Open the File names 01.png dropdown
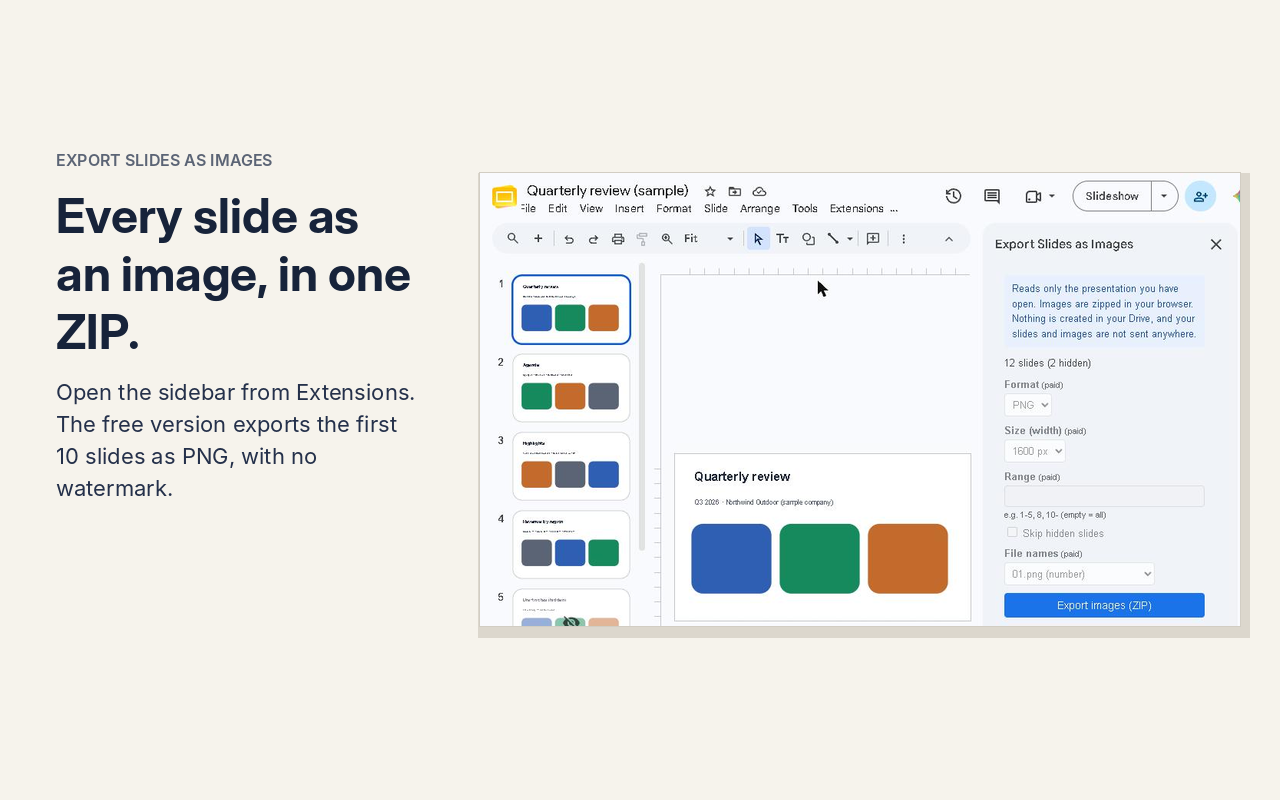 [x=1079, y=574]
